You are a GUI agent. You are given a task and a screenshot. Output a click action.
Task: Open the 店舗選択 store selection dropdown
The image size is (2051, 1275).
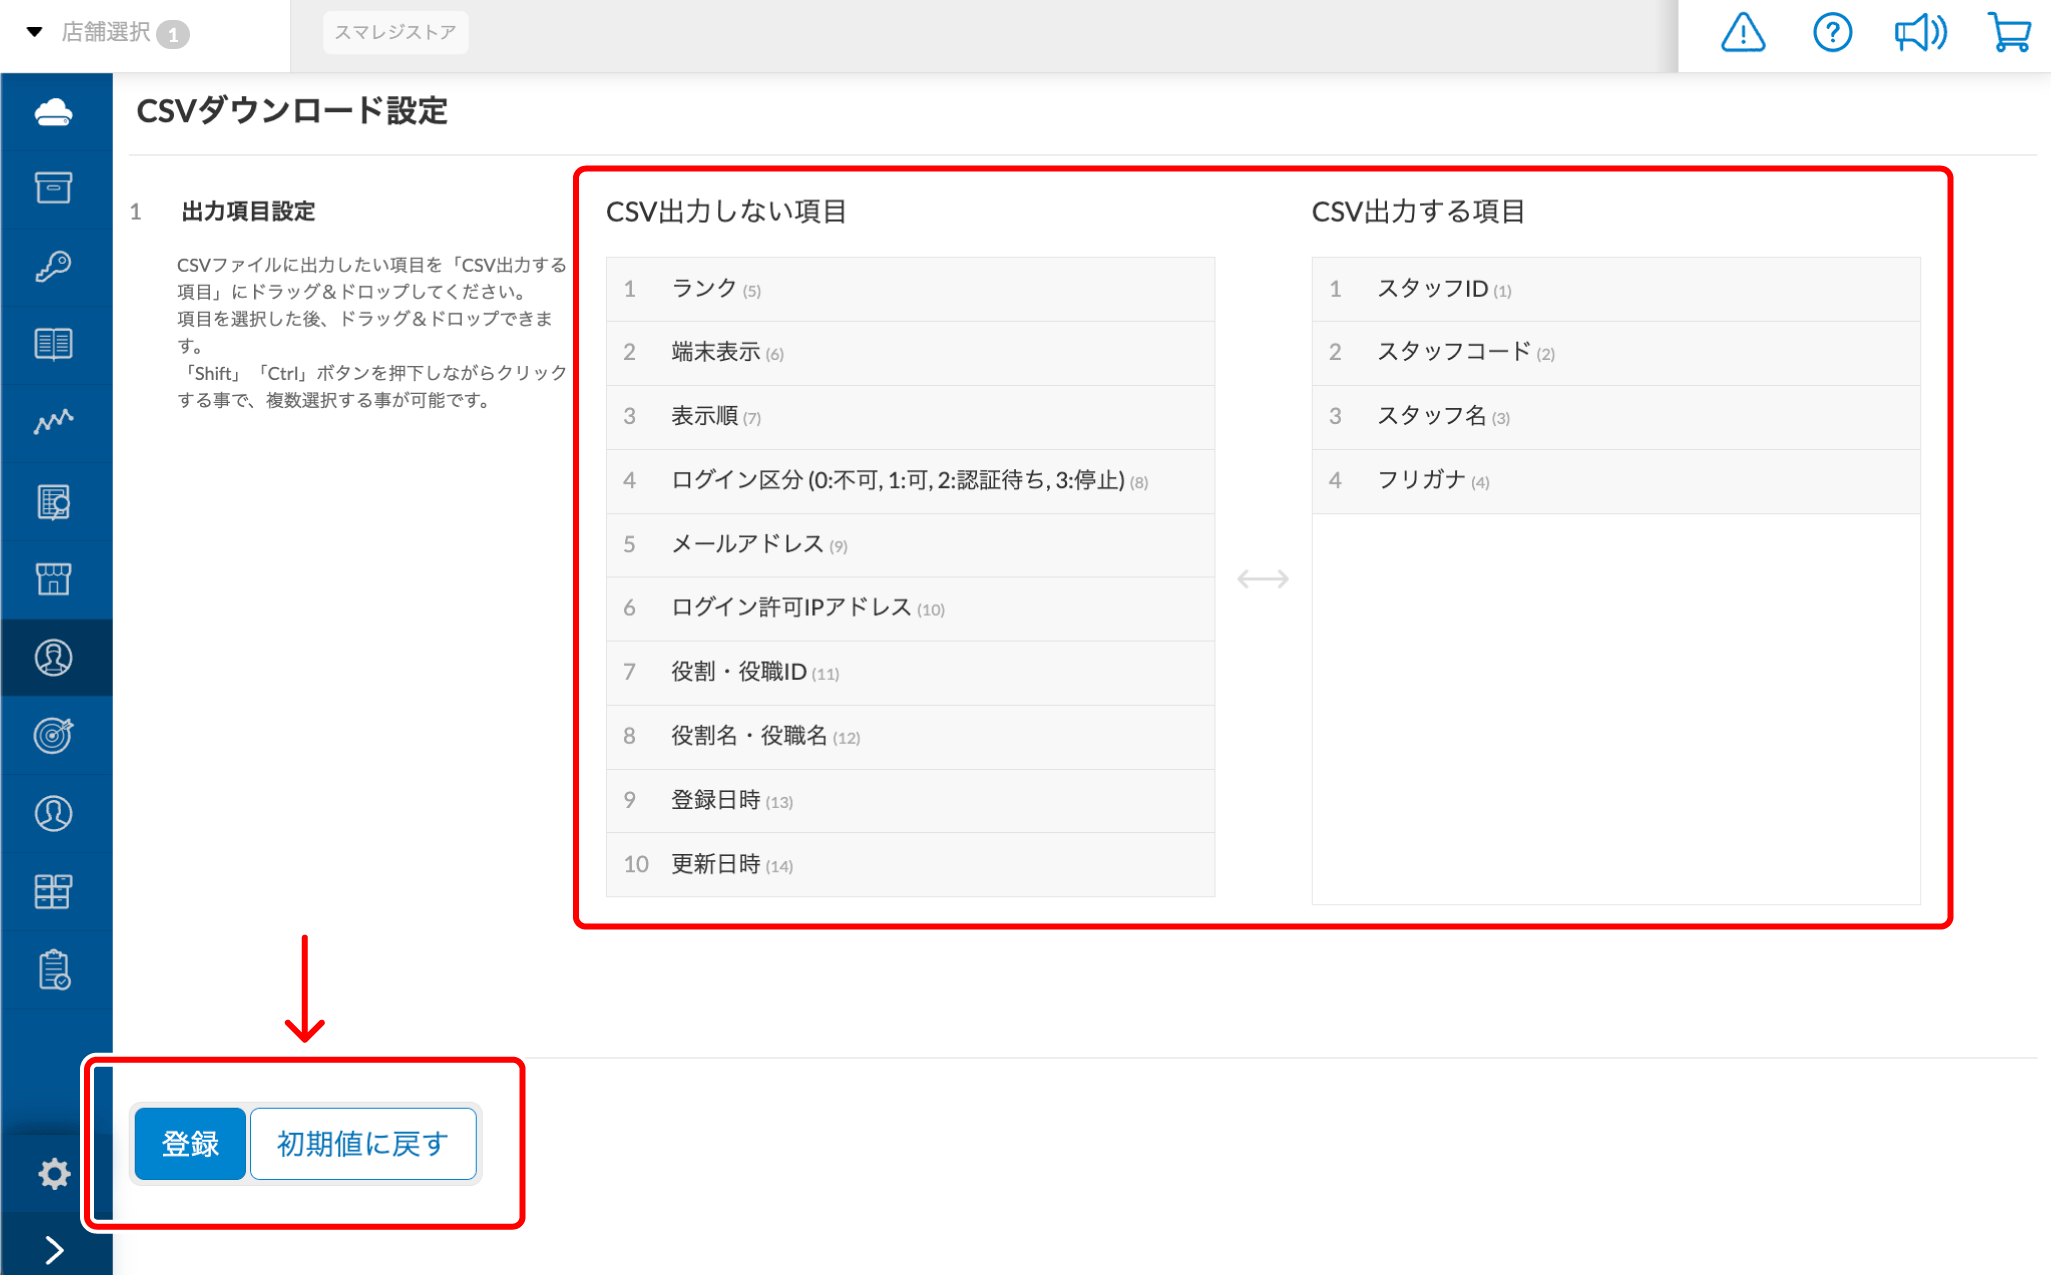107,33
